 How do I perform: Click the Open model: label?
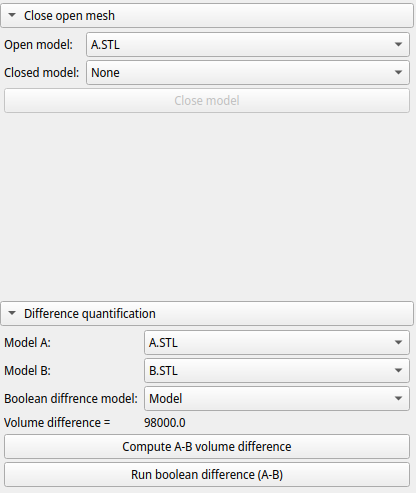point(38,45)
